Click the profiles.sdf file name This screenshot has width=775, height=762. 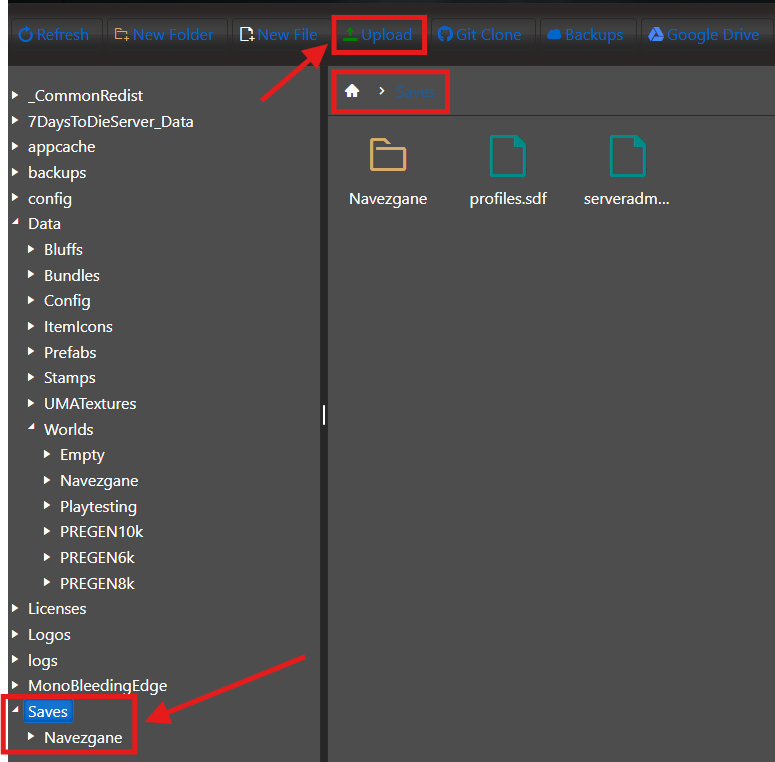click(x=508, y=199)
